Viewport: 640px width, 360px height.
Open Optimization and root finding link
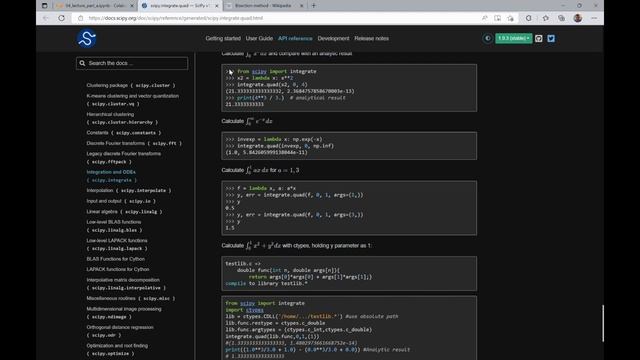pyautogui.click(x=117, y=349)
